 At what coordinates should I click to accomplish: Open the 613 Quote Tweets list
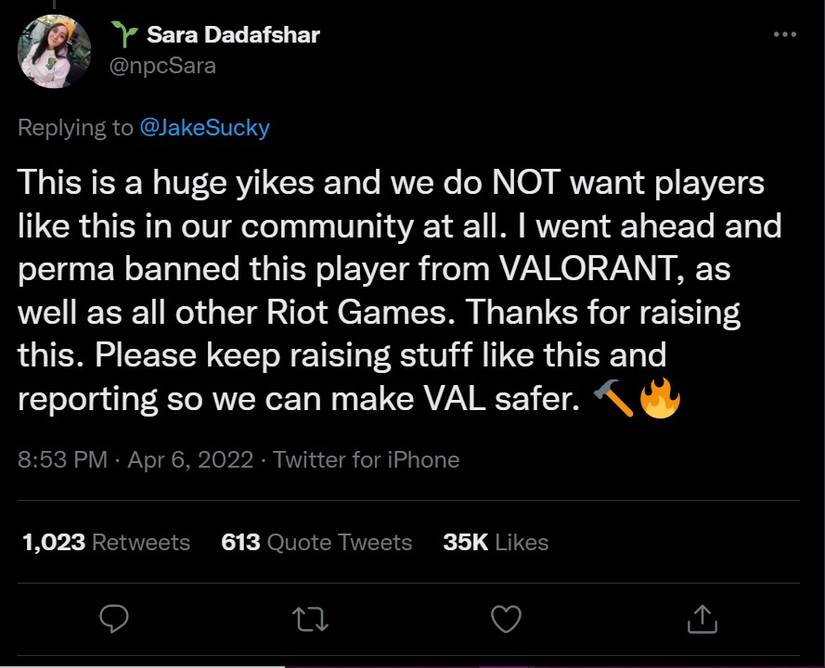(x=315, y=542)
